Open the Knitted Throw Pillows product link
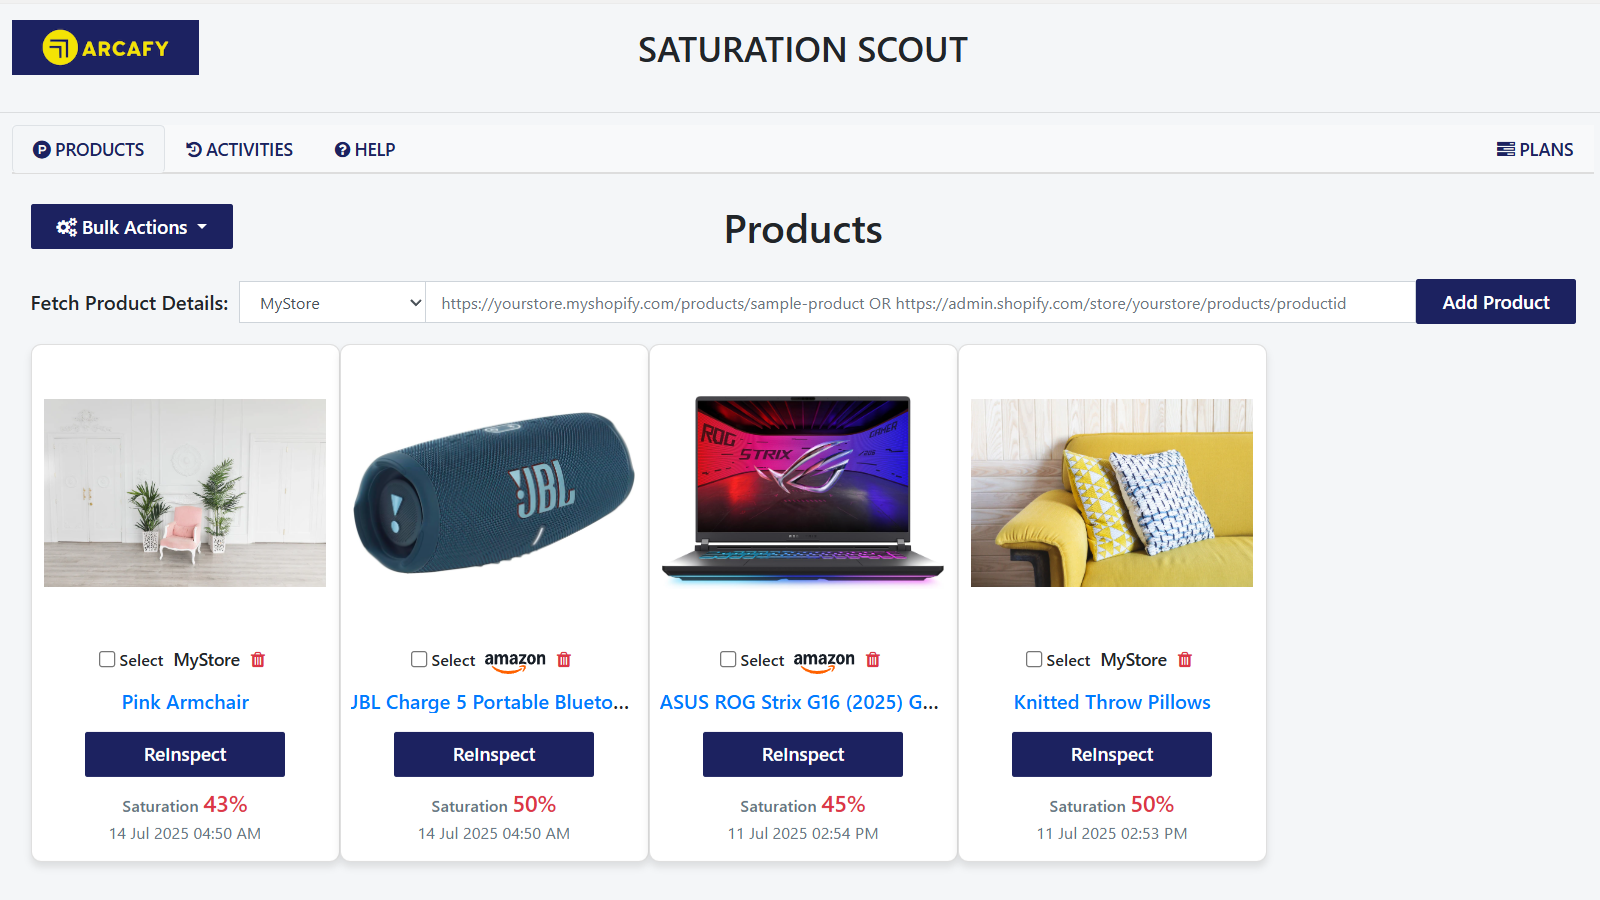 coord(1111,702)
